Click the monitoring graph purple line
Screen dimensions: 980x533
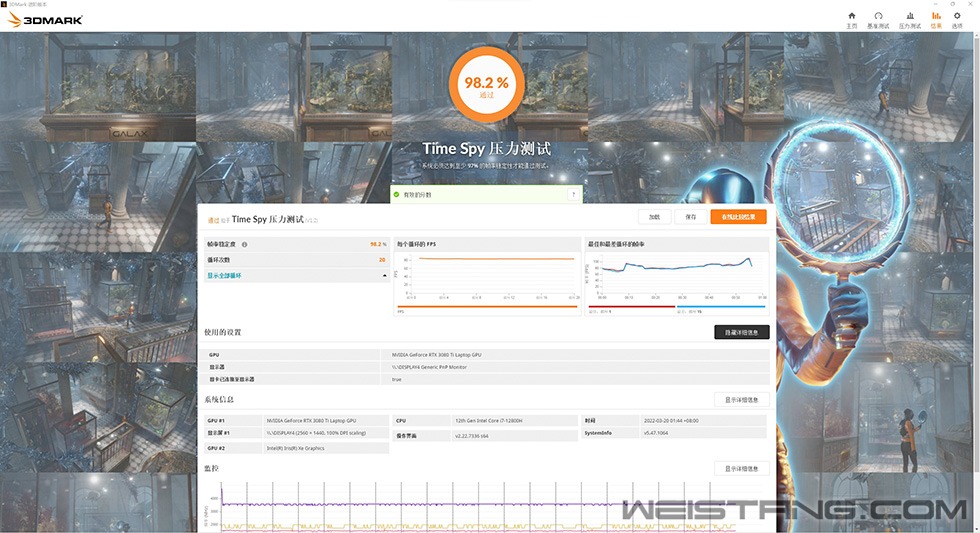tap(400, 504)
